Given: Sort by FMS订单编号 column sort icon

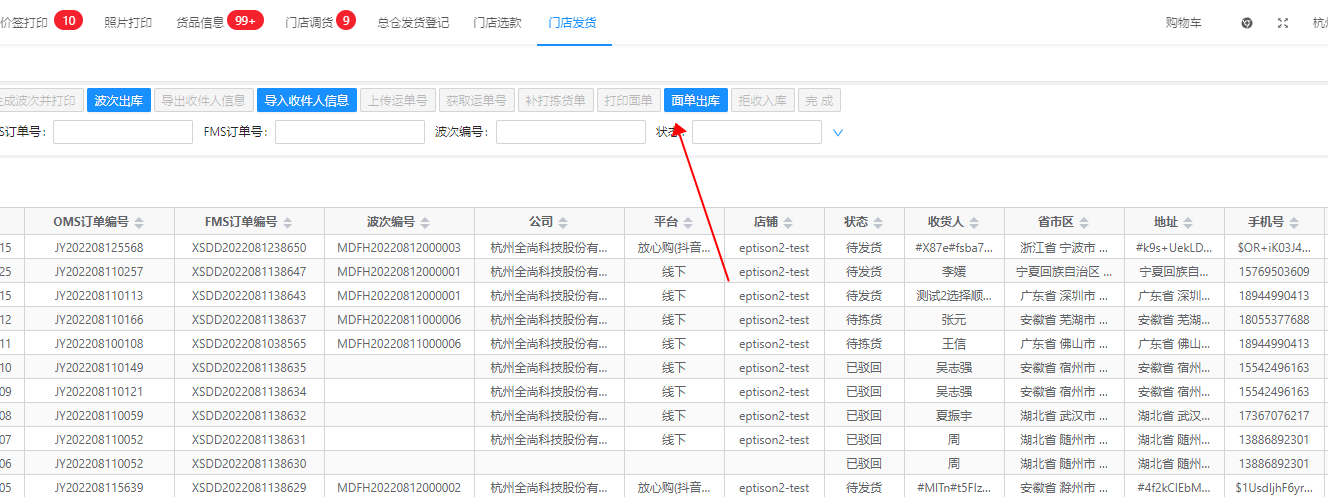Looking at the screenshot, I should point(288,222).
